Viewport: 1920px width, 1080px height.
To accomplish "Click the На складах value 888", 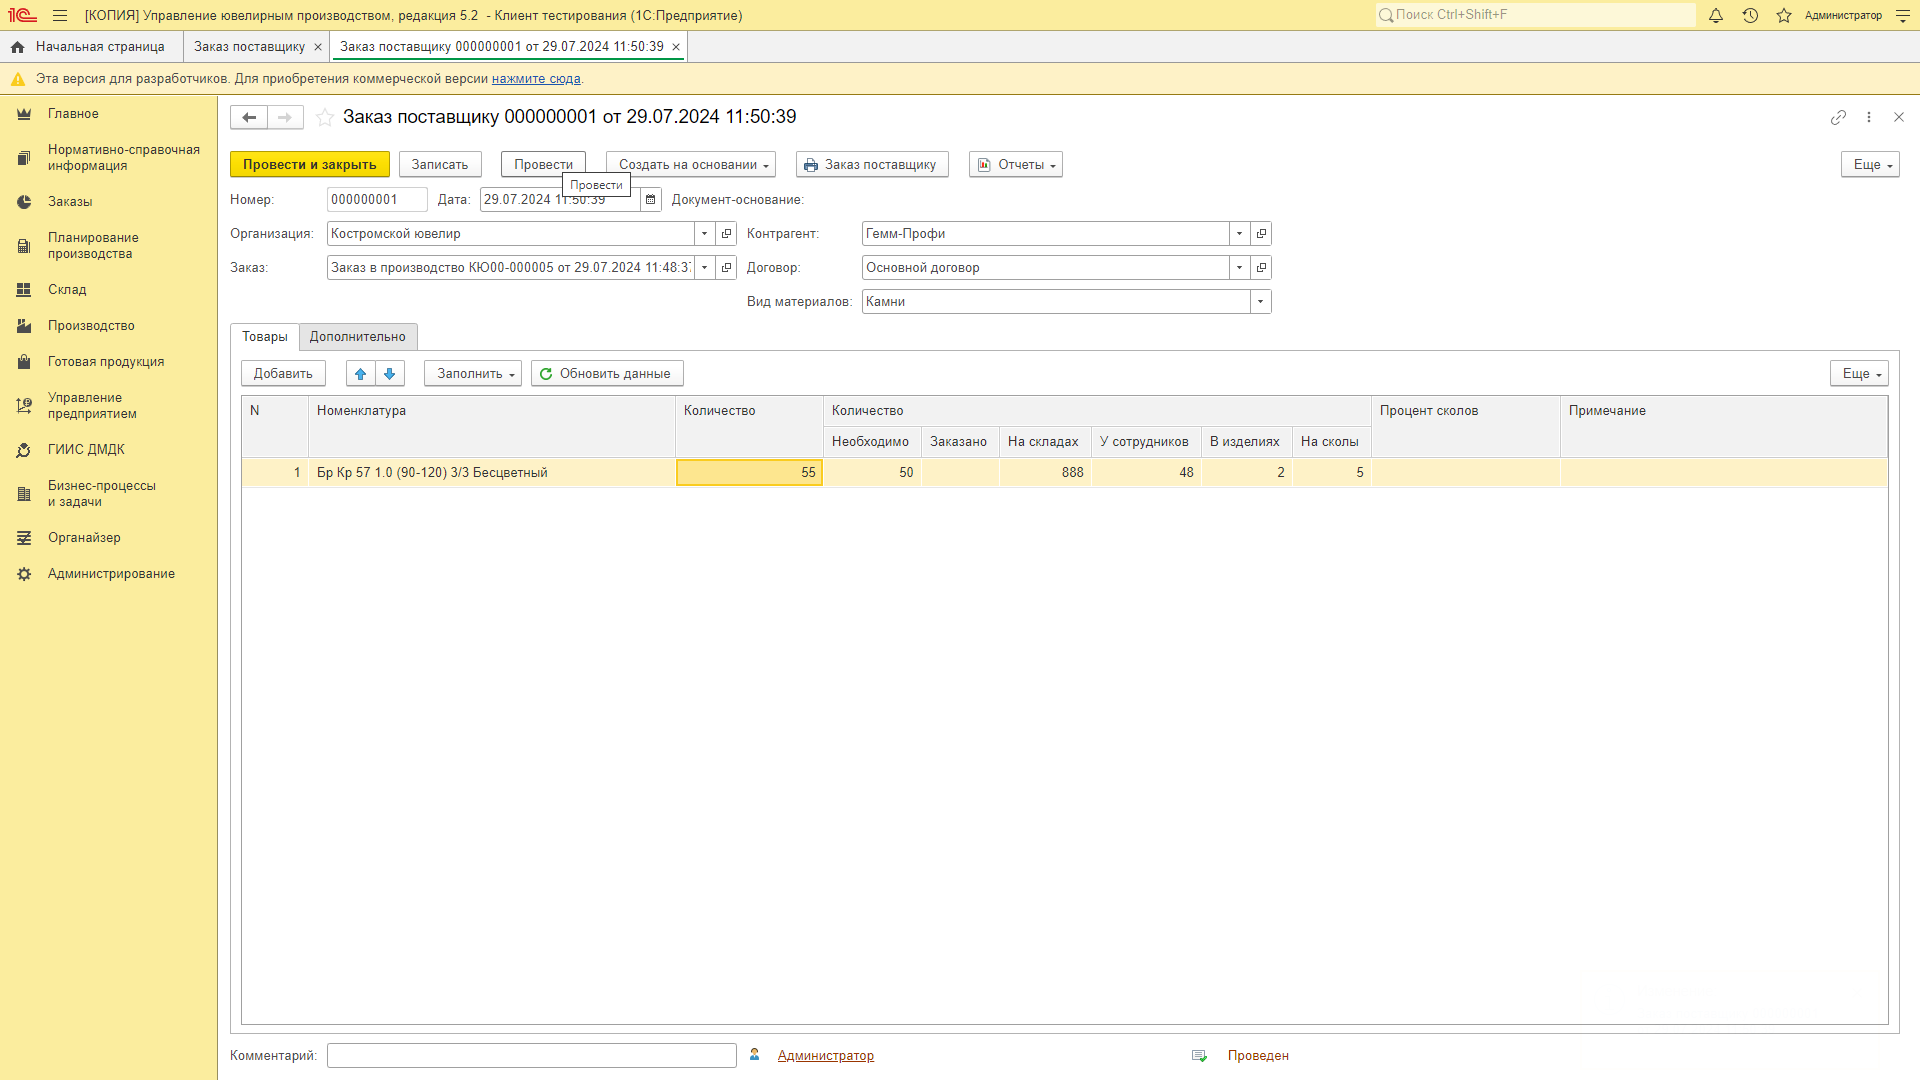I will click(1045, 473).
